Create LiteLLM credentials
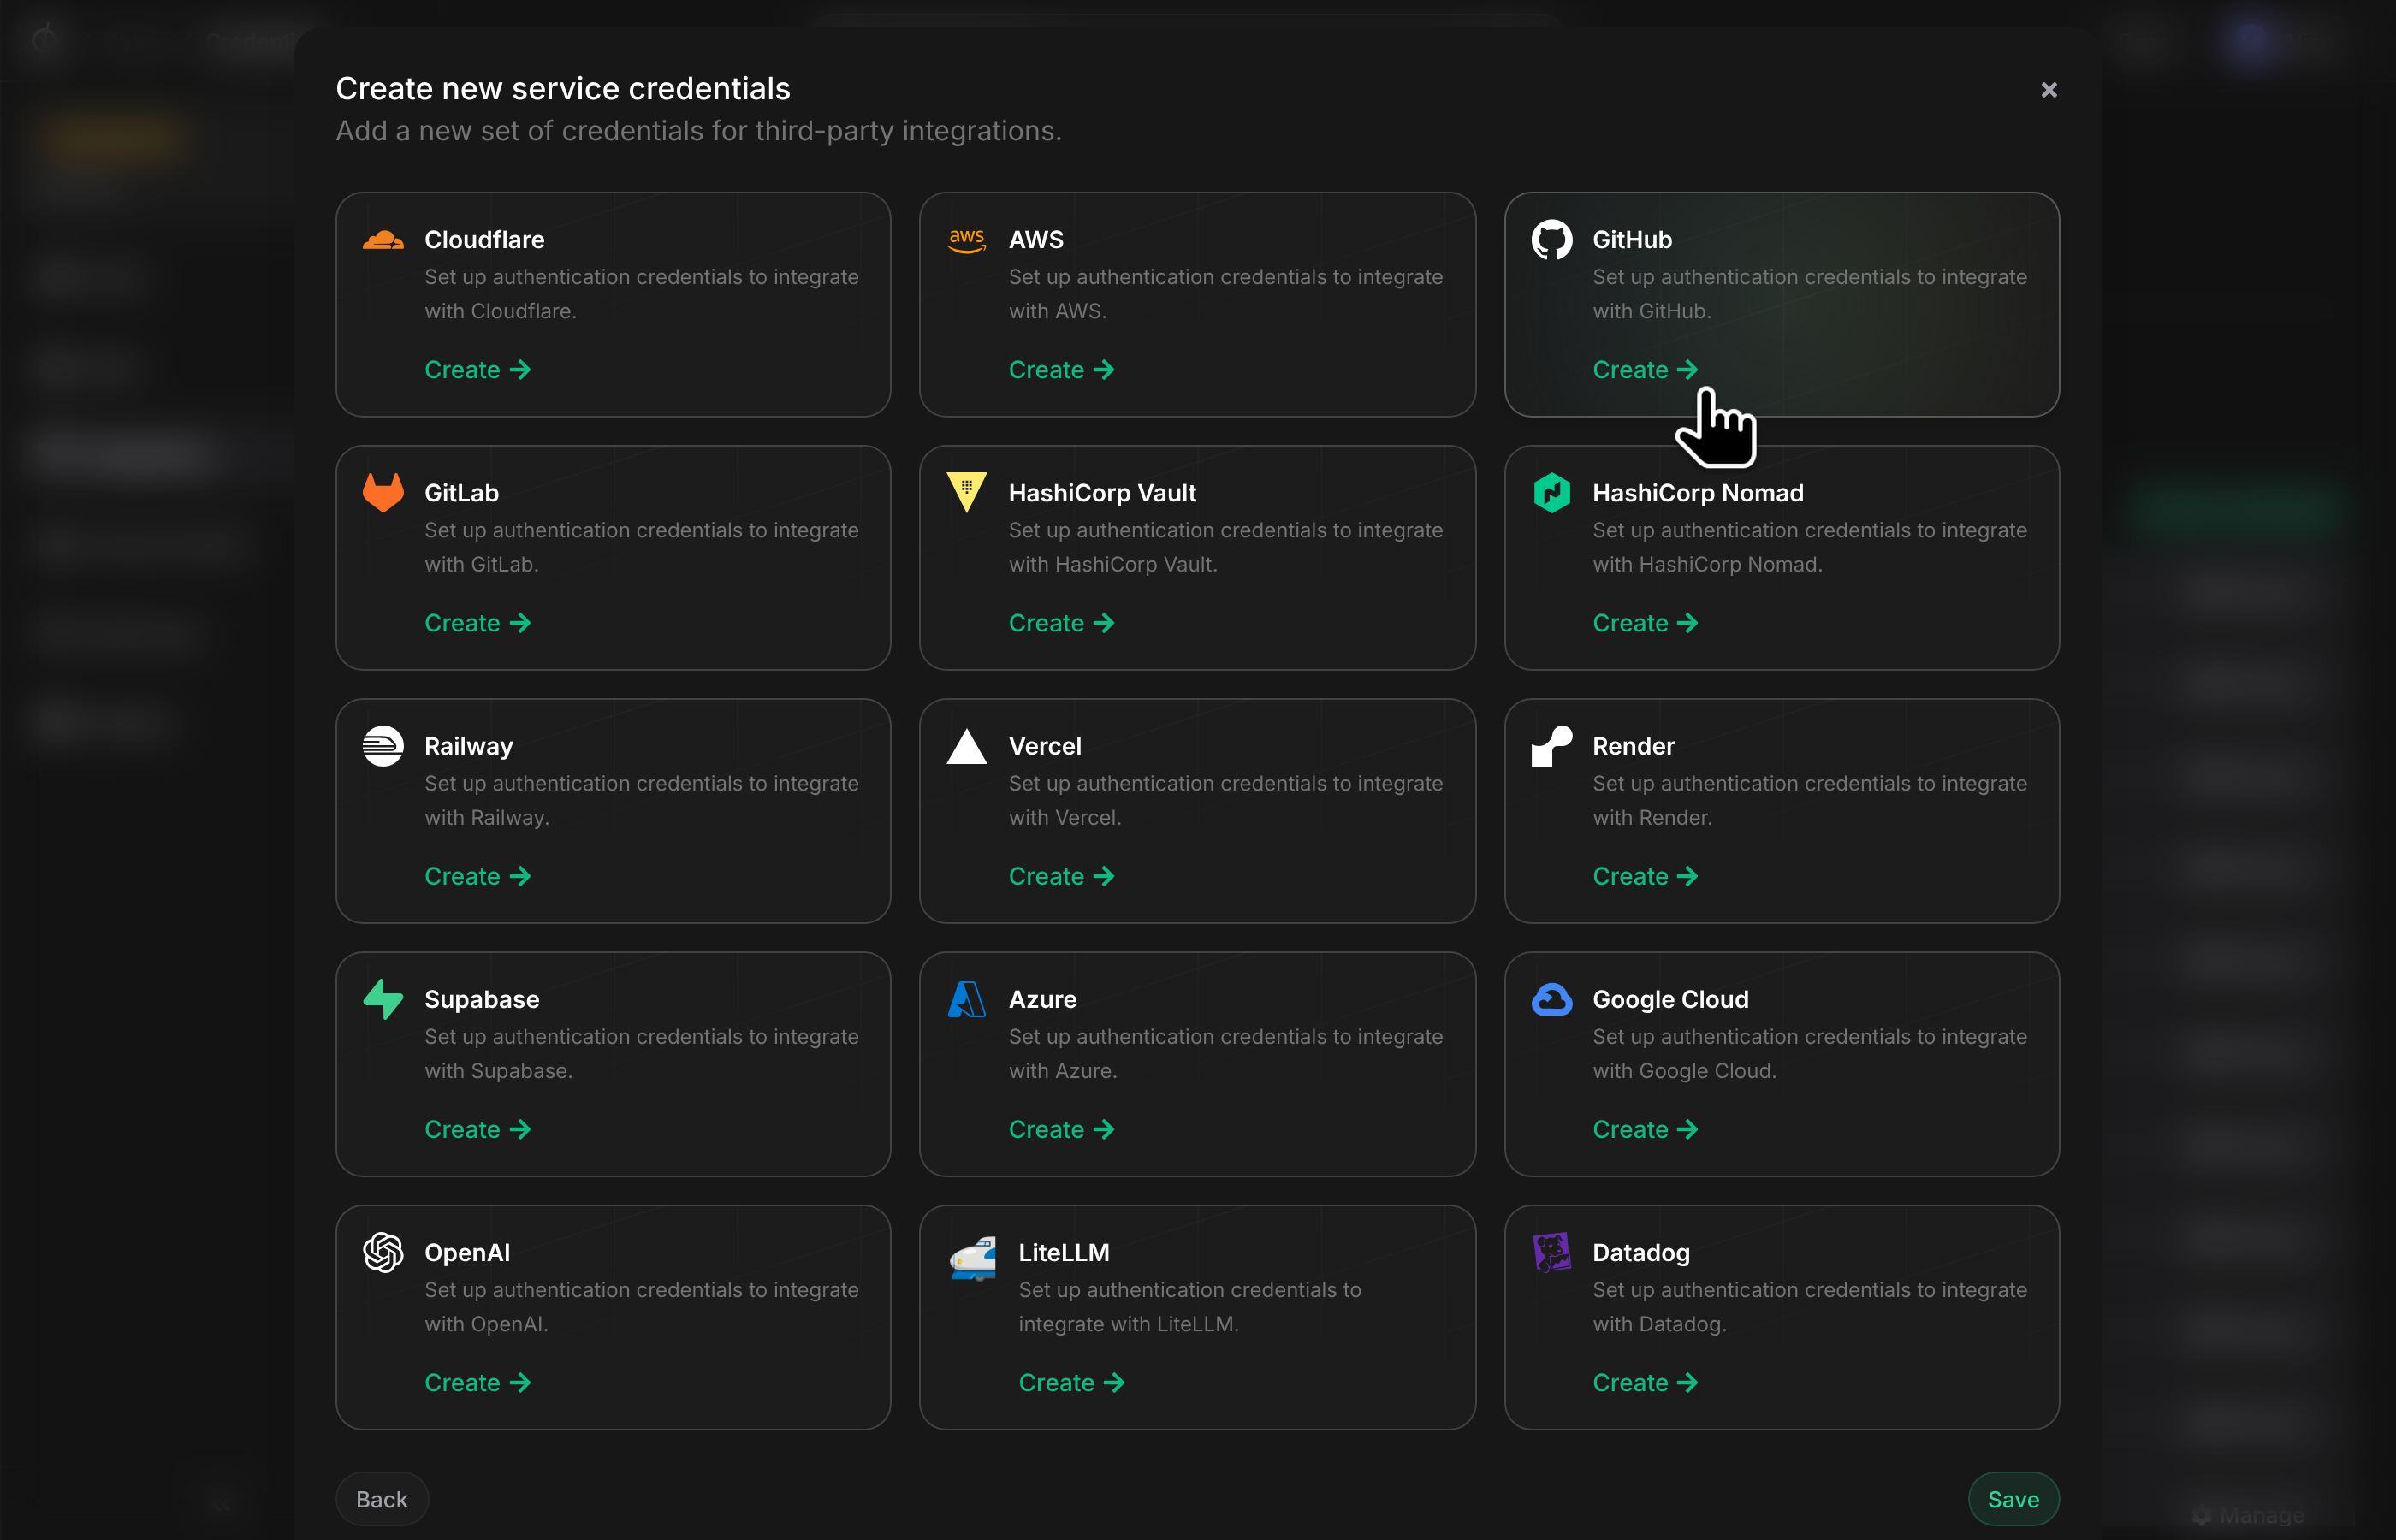2396x1540 pixels. (1071, 1382)
